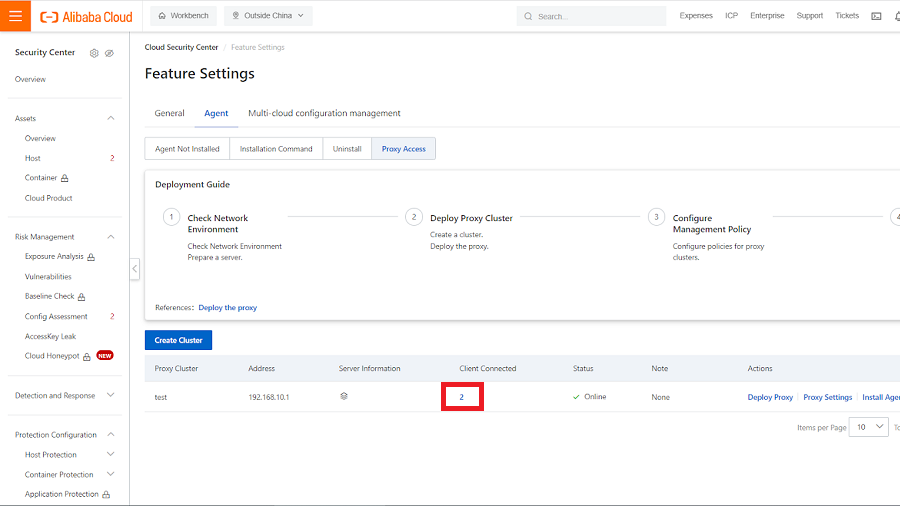Click the eye-slash icon beside Security Center
Viewport: 900px width, 506px height.
click(109, 53)
